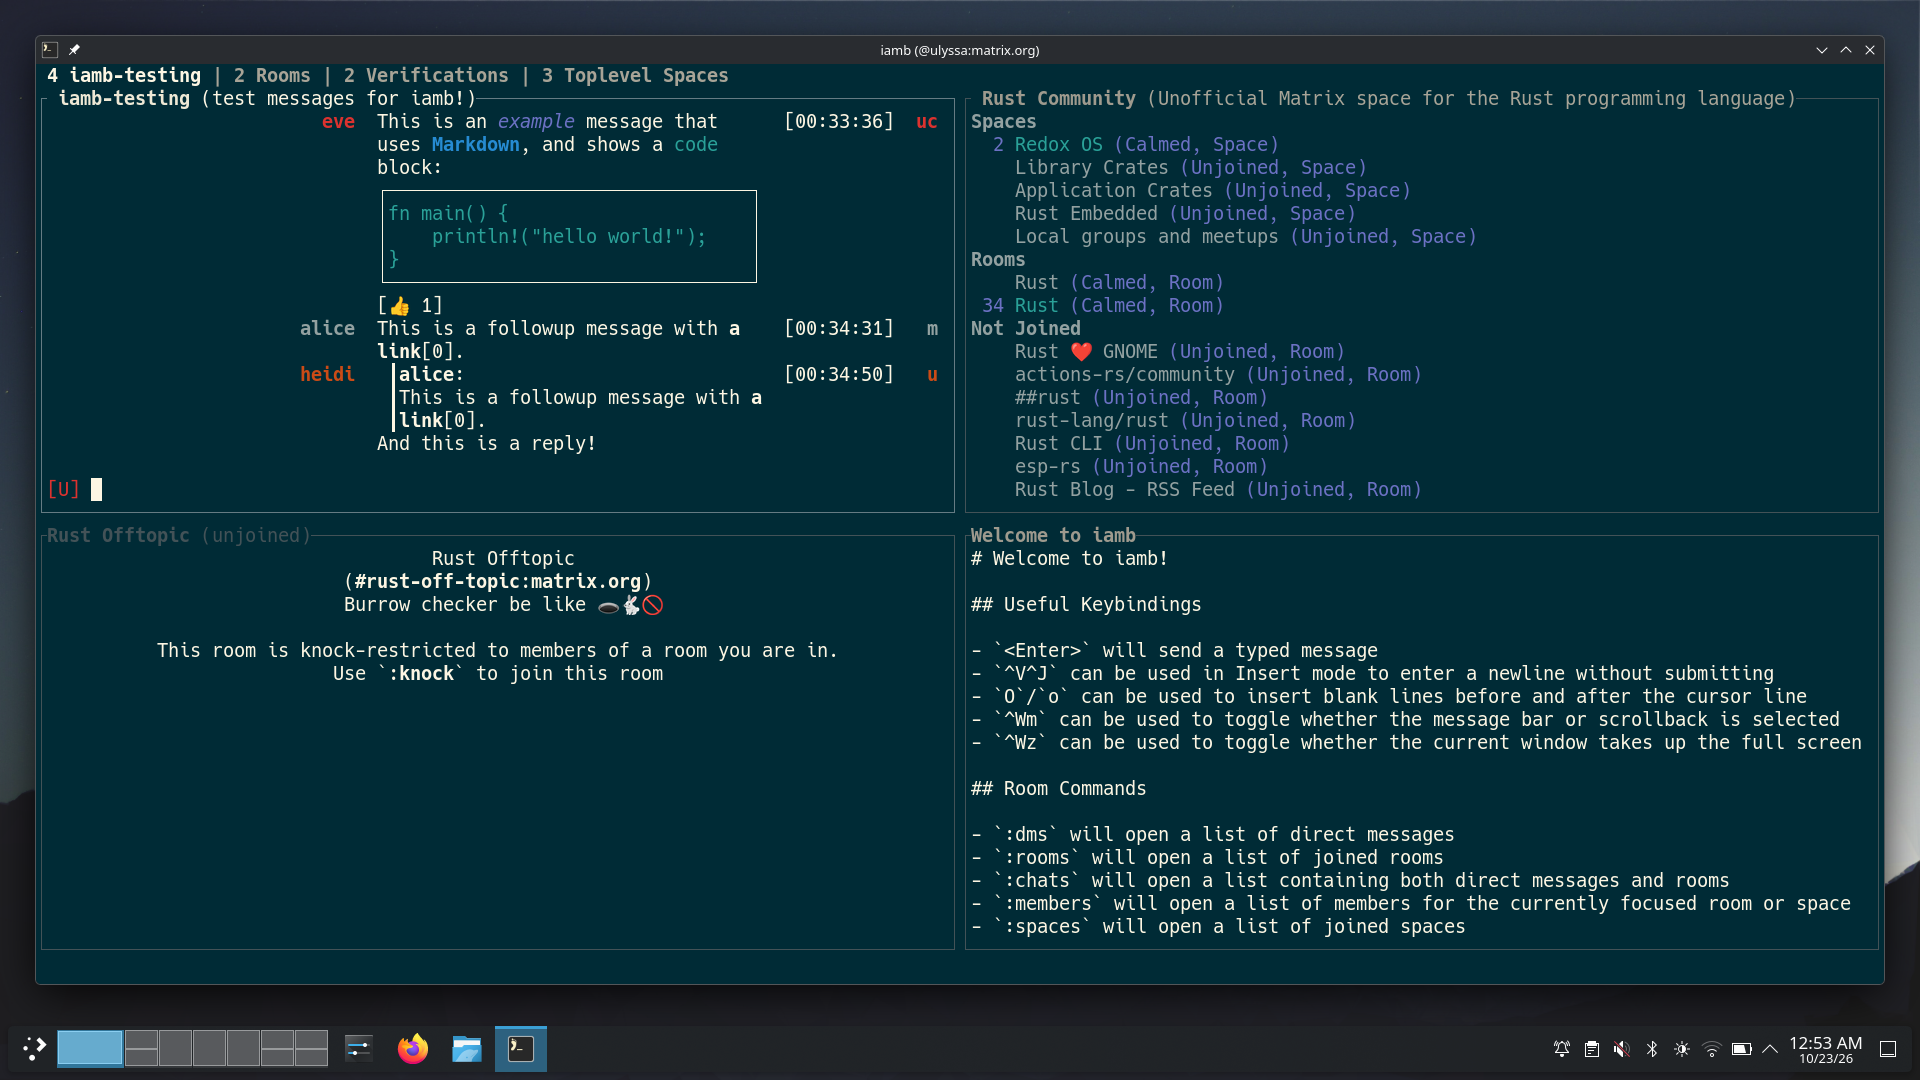This screenshot has height=1080, width=1920.
Task: Toggle the window pin icon
Action: pos(74,50)
